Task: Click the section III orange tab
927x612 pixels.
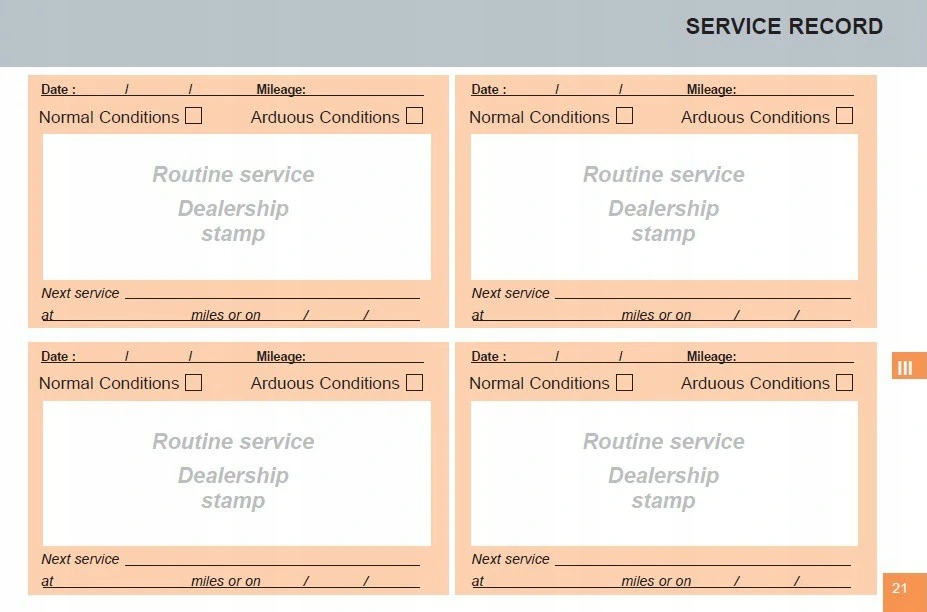Action: 908,367
